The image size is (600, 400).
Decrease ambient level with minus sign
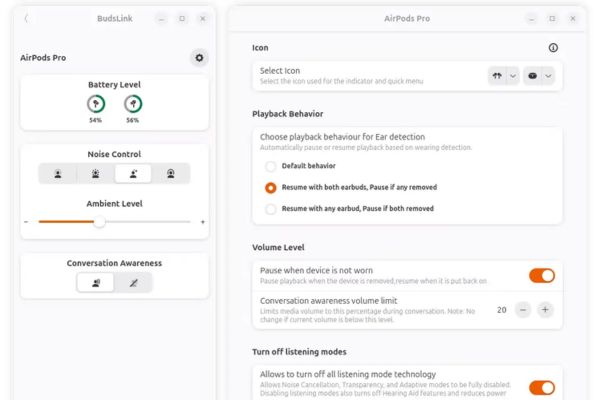[x=26, y=222]
